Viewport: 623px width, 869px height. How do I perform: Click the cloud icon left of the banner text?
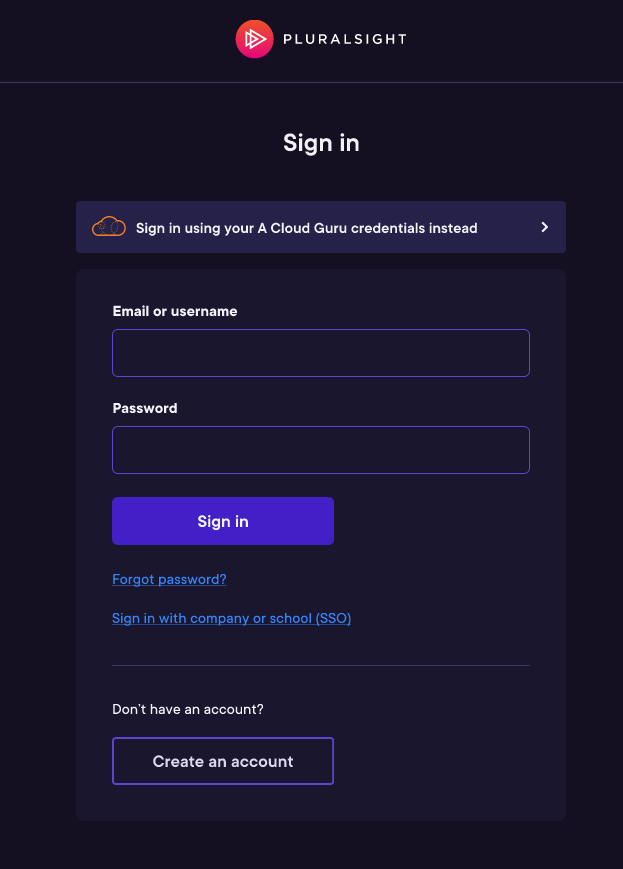tap(108, 227)
